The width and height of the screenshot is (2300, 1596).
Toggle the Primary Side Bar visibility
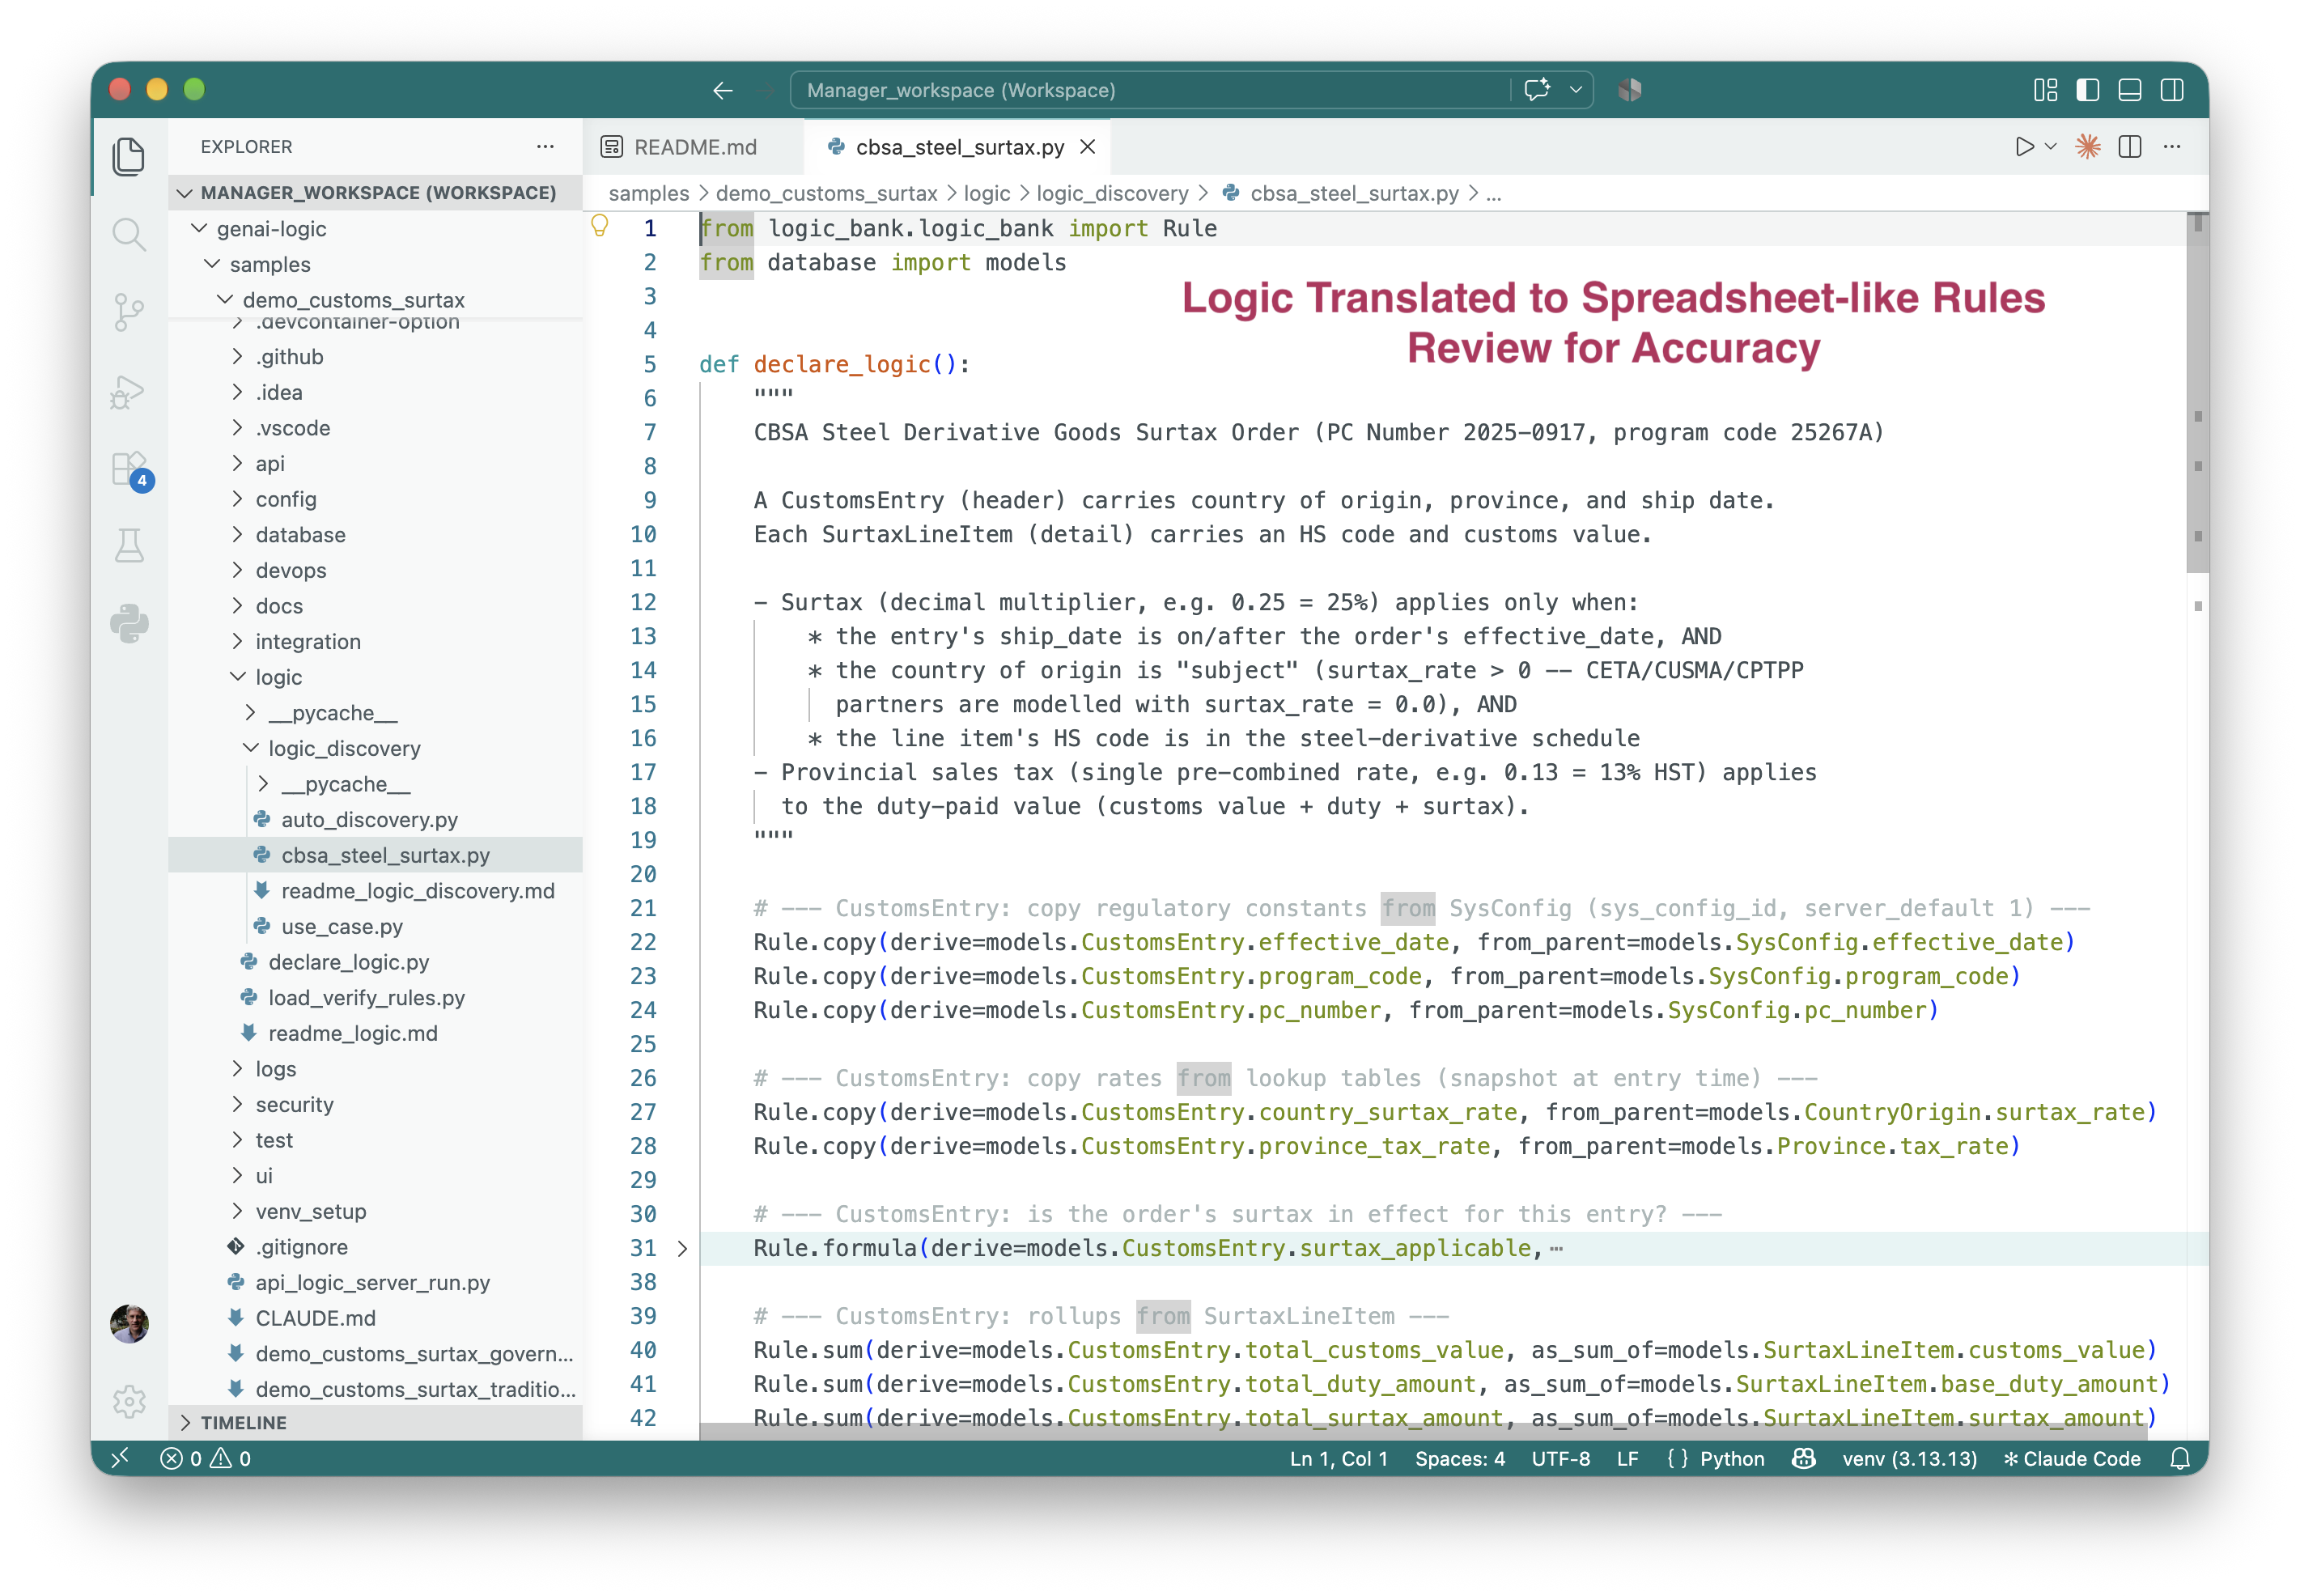pos(2087,90)
